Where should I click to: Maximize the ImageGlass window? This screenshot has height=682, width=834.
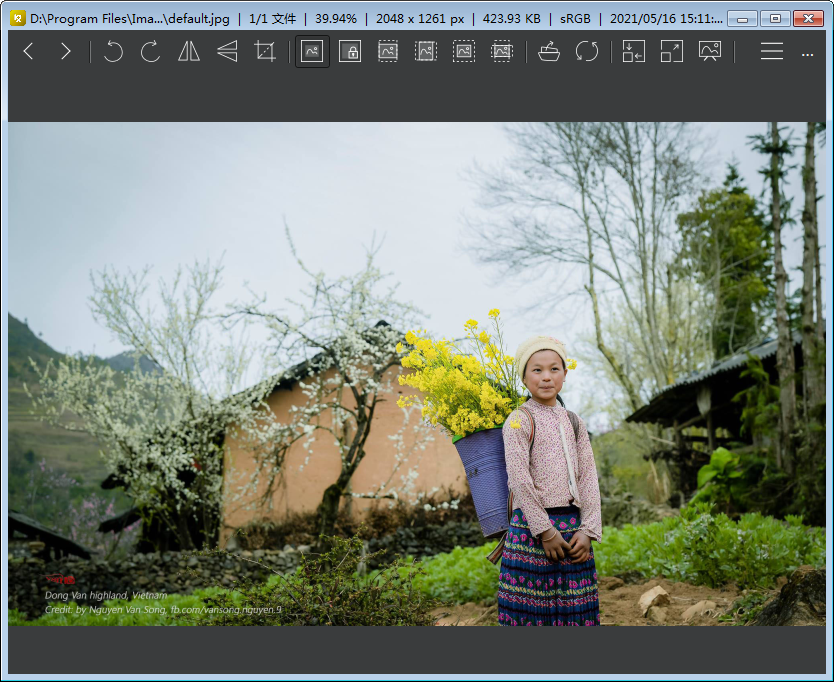point(775,19)
